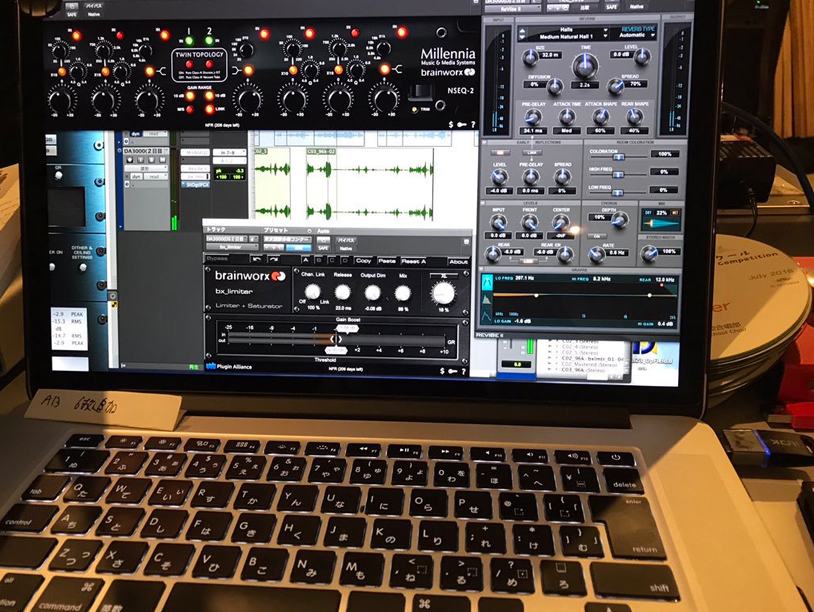Select settings slot A in bx_limiter
814x612 pixels.
click(306, 260)
